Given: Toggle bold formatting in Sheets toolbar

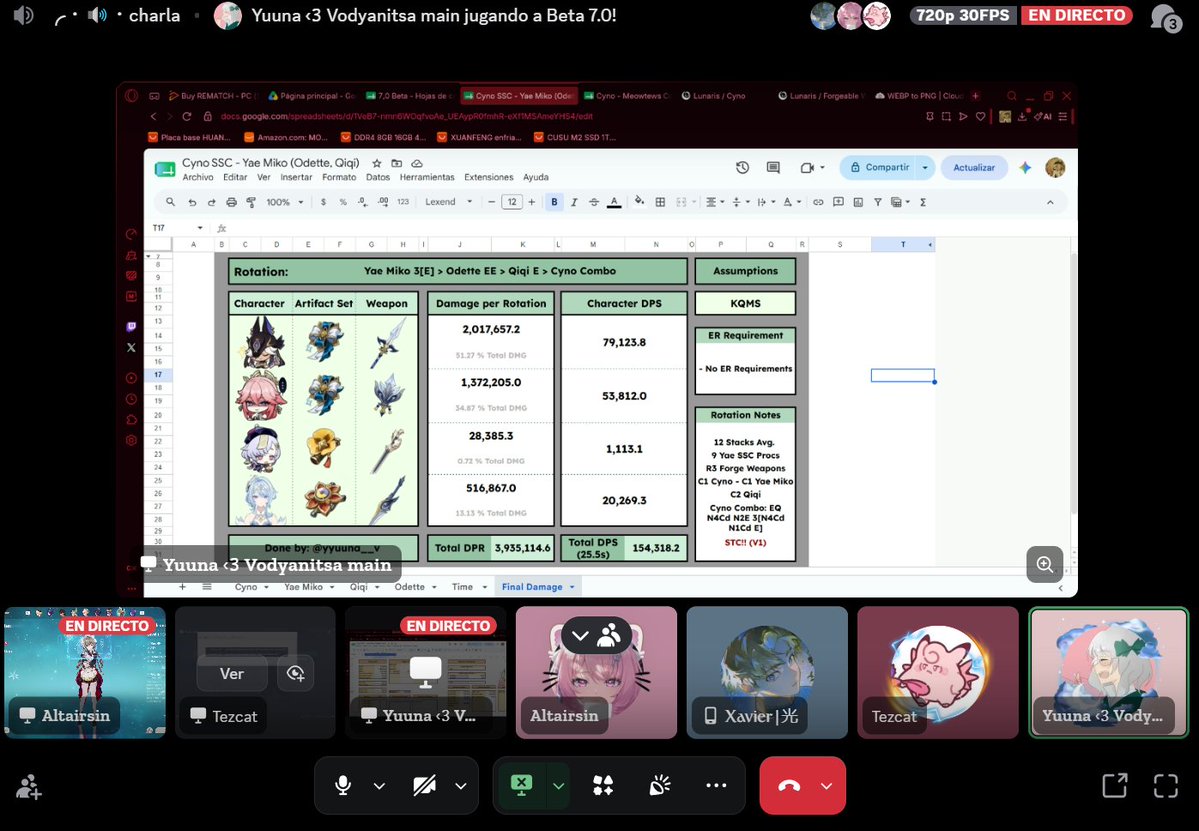Looking at the screenshot, I should [554, 202].
